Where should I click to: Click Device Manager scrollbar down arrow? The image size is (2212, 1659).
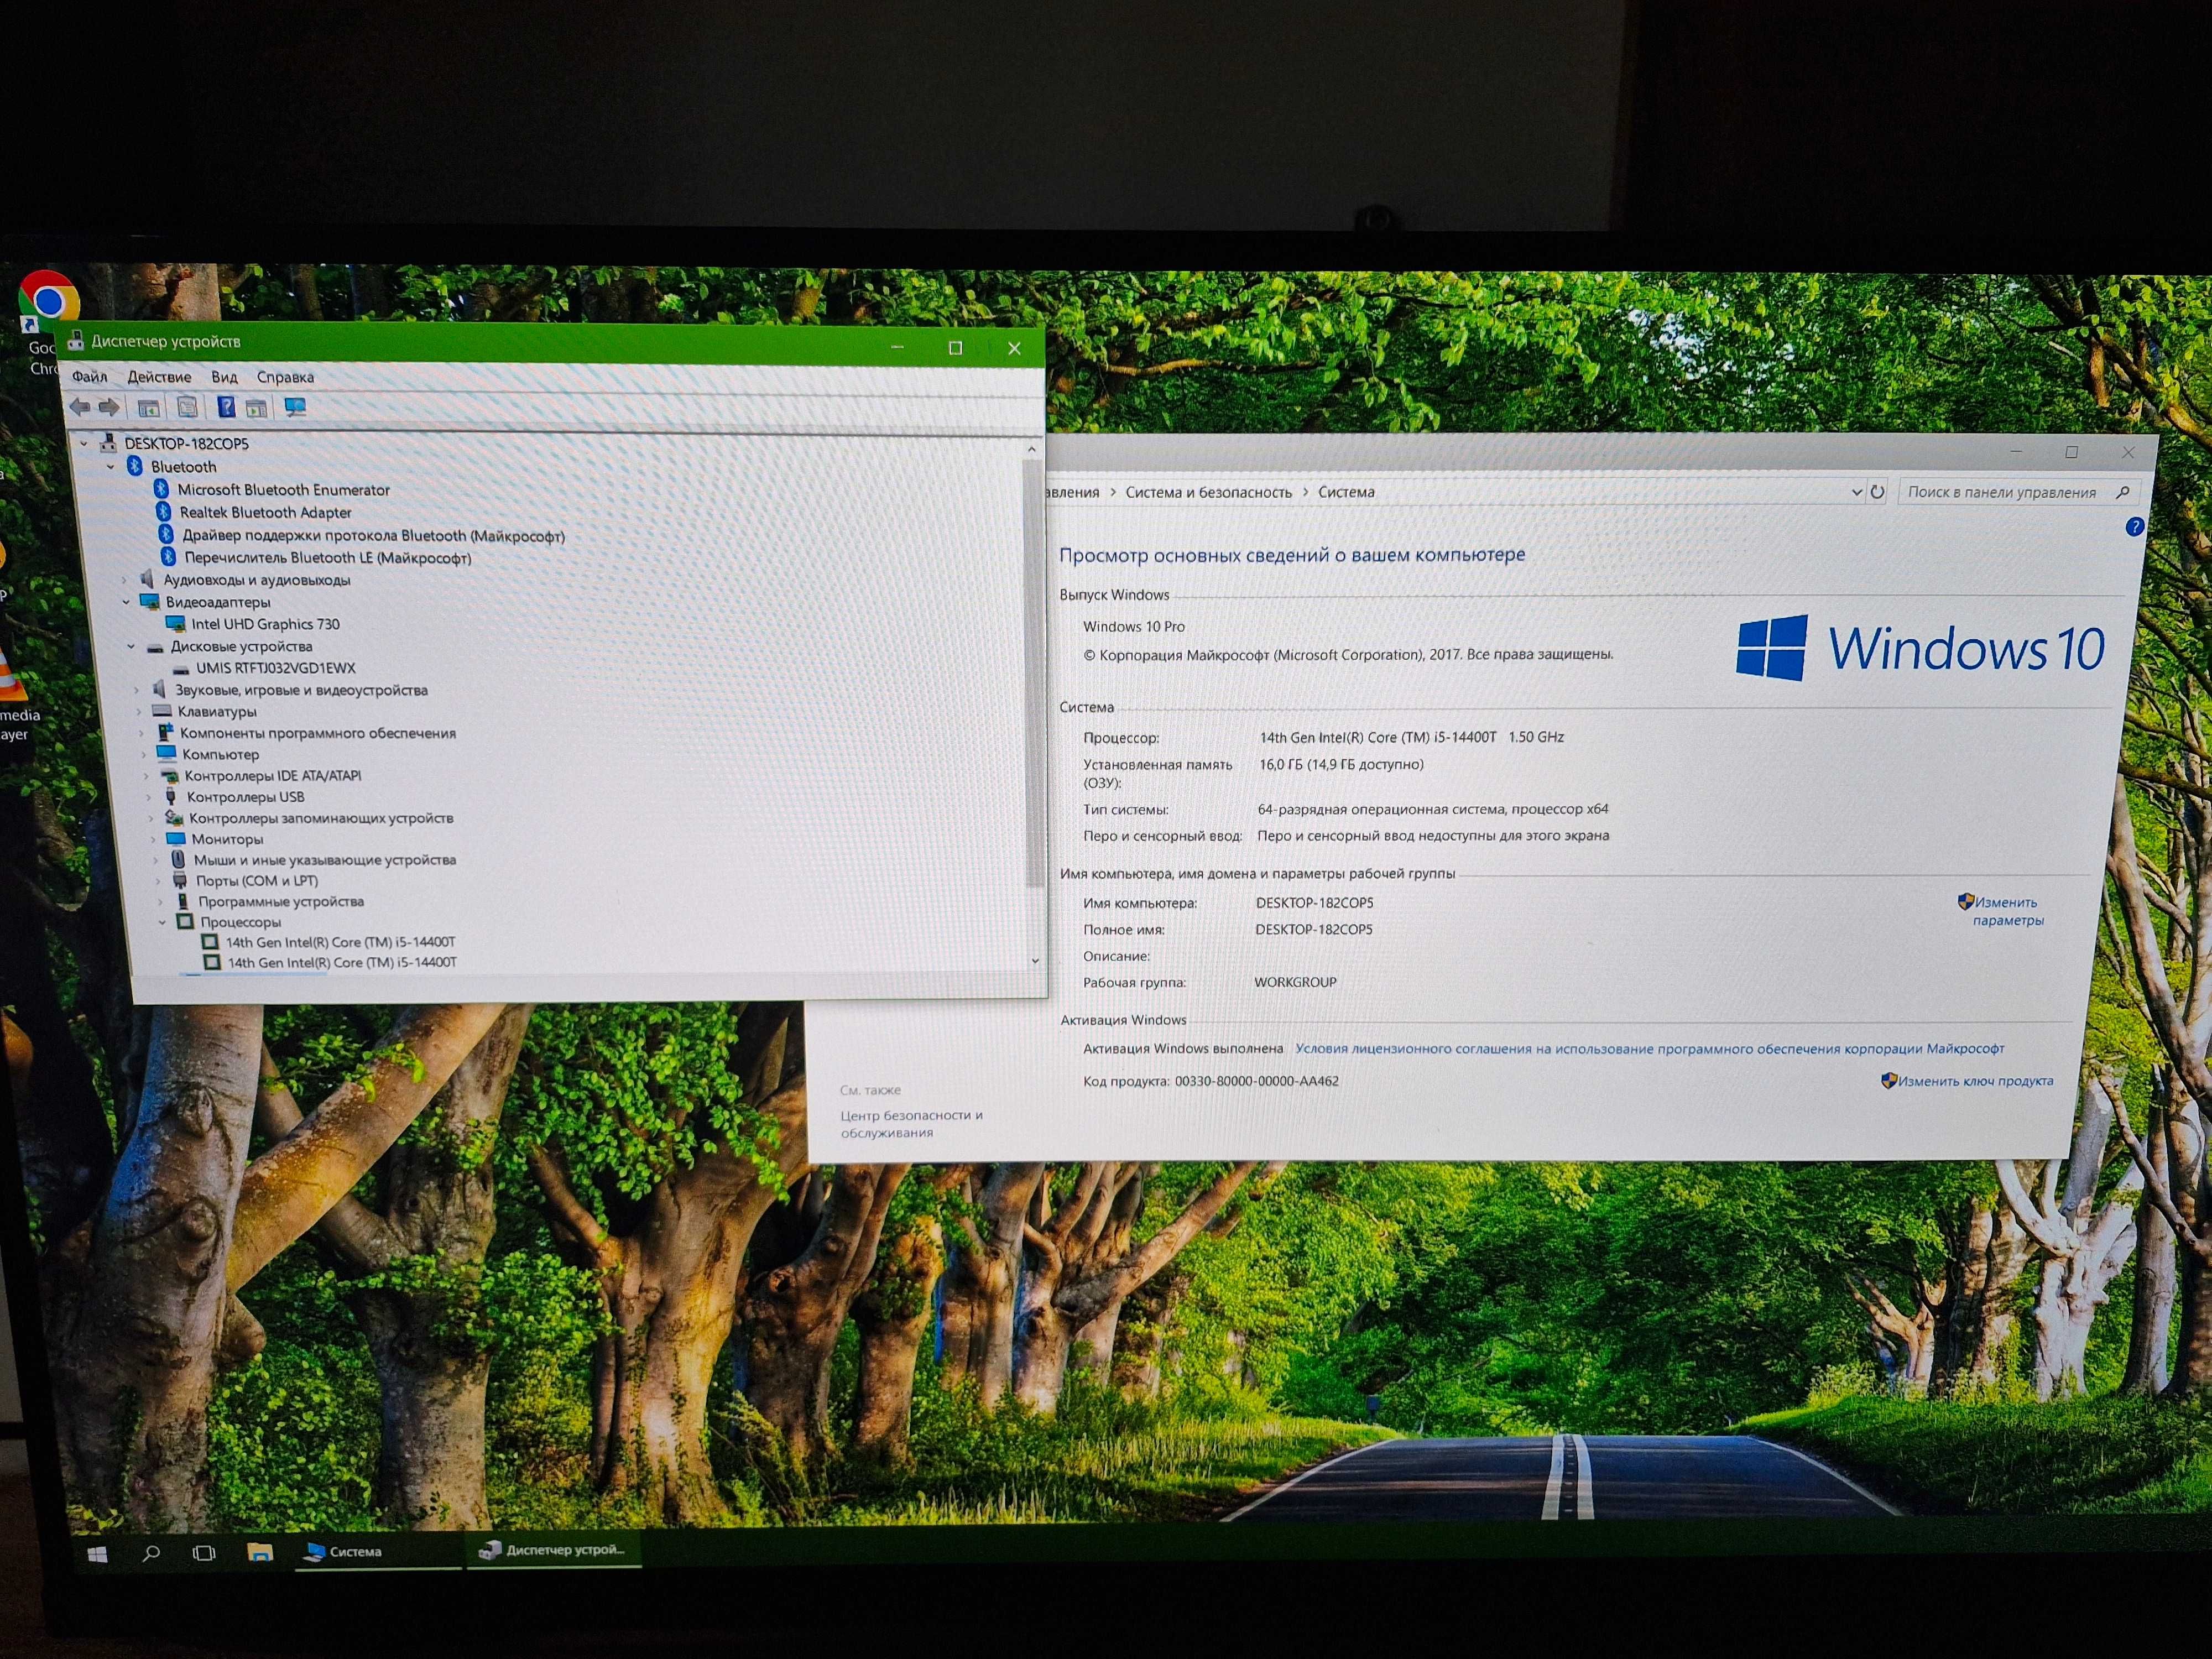point(1035,960)
